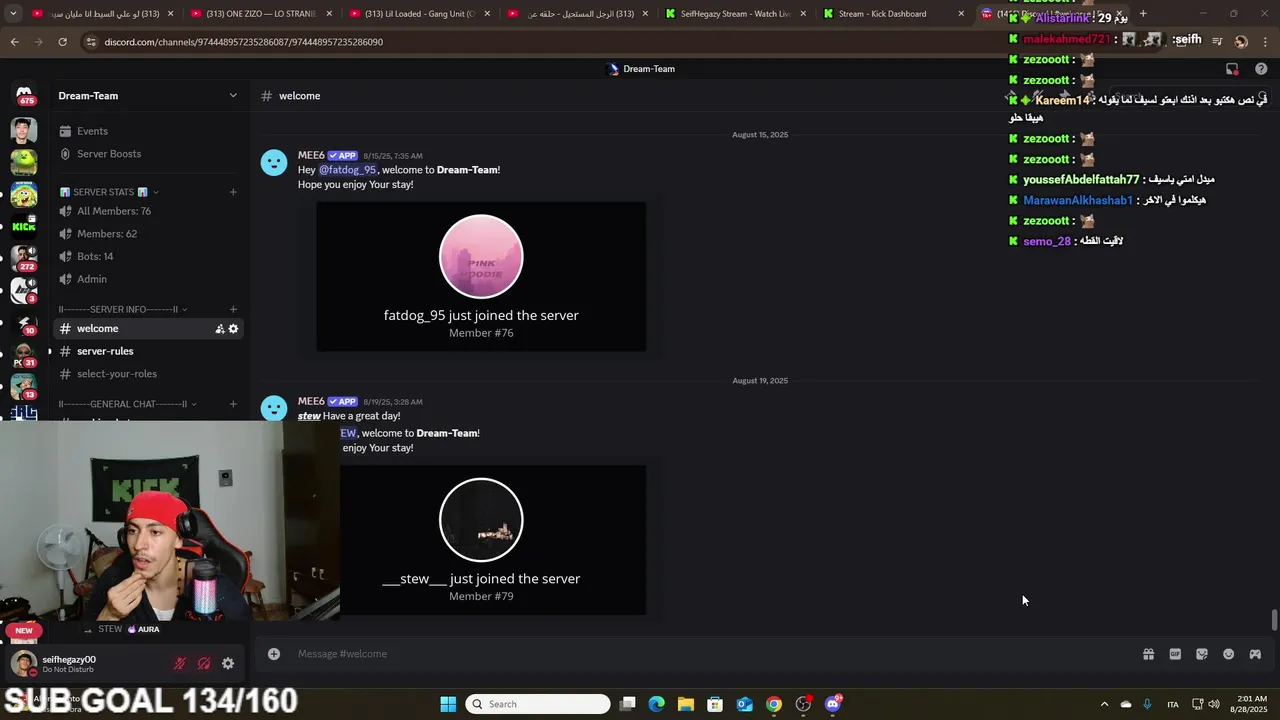Screen dimensions: 1280x720
Task: Reload the page in Chrome
Action: (x=62, y=42)
